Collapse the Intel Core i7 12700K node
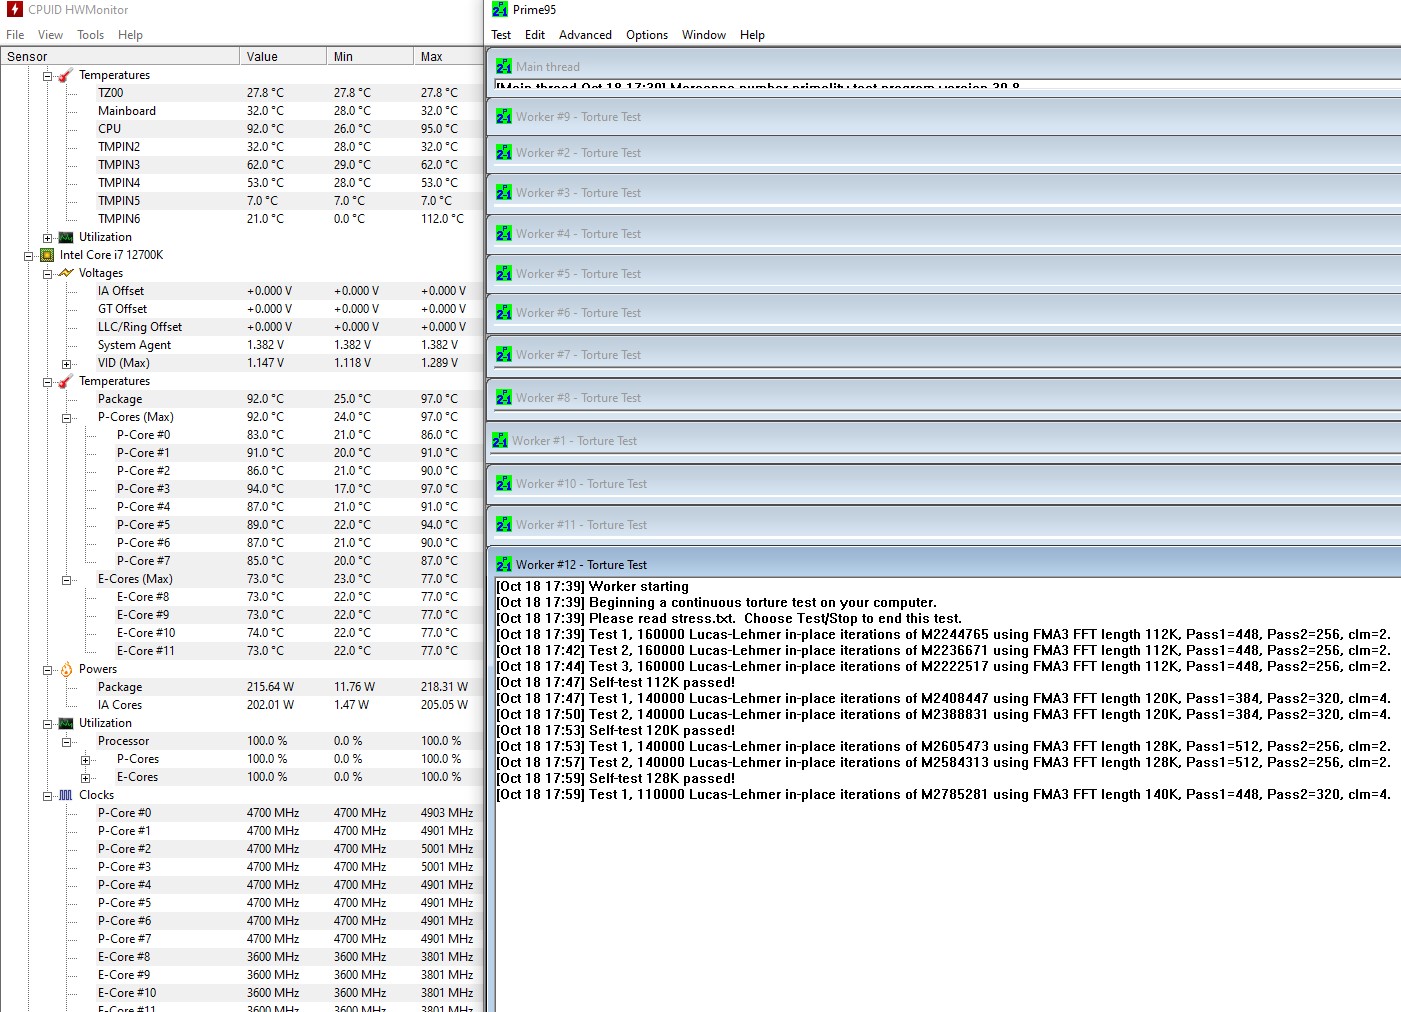 (x=29, y=256)
